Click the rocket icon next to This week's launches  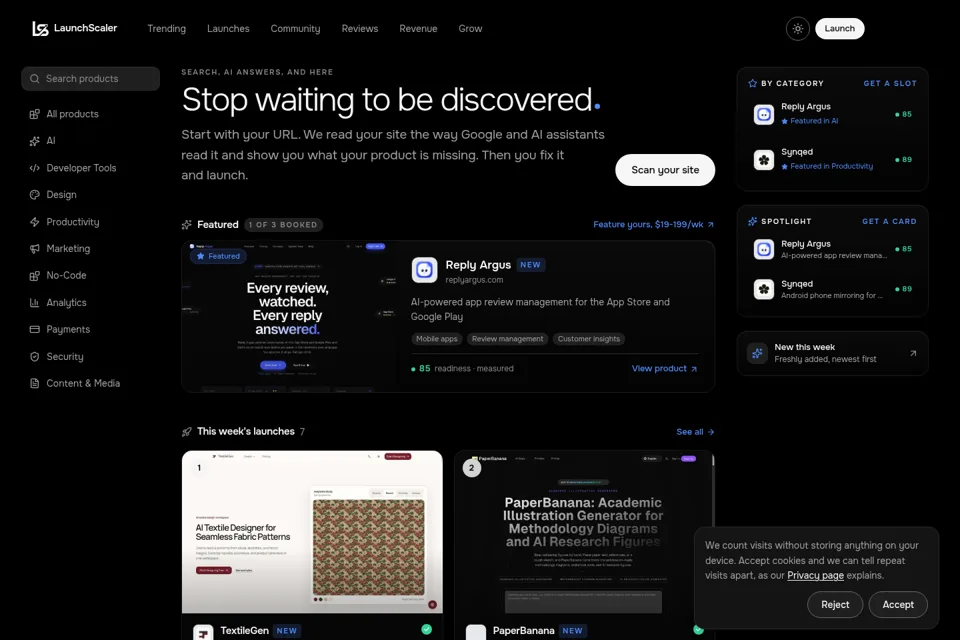[187, 432]
